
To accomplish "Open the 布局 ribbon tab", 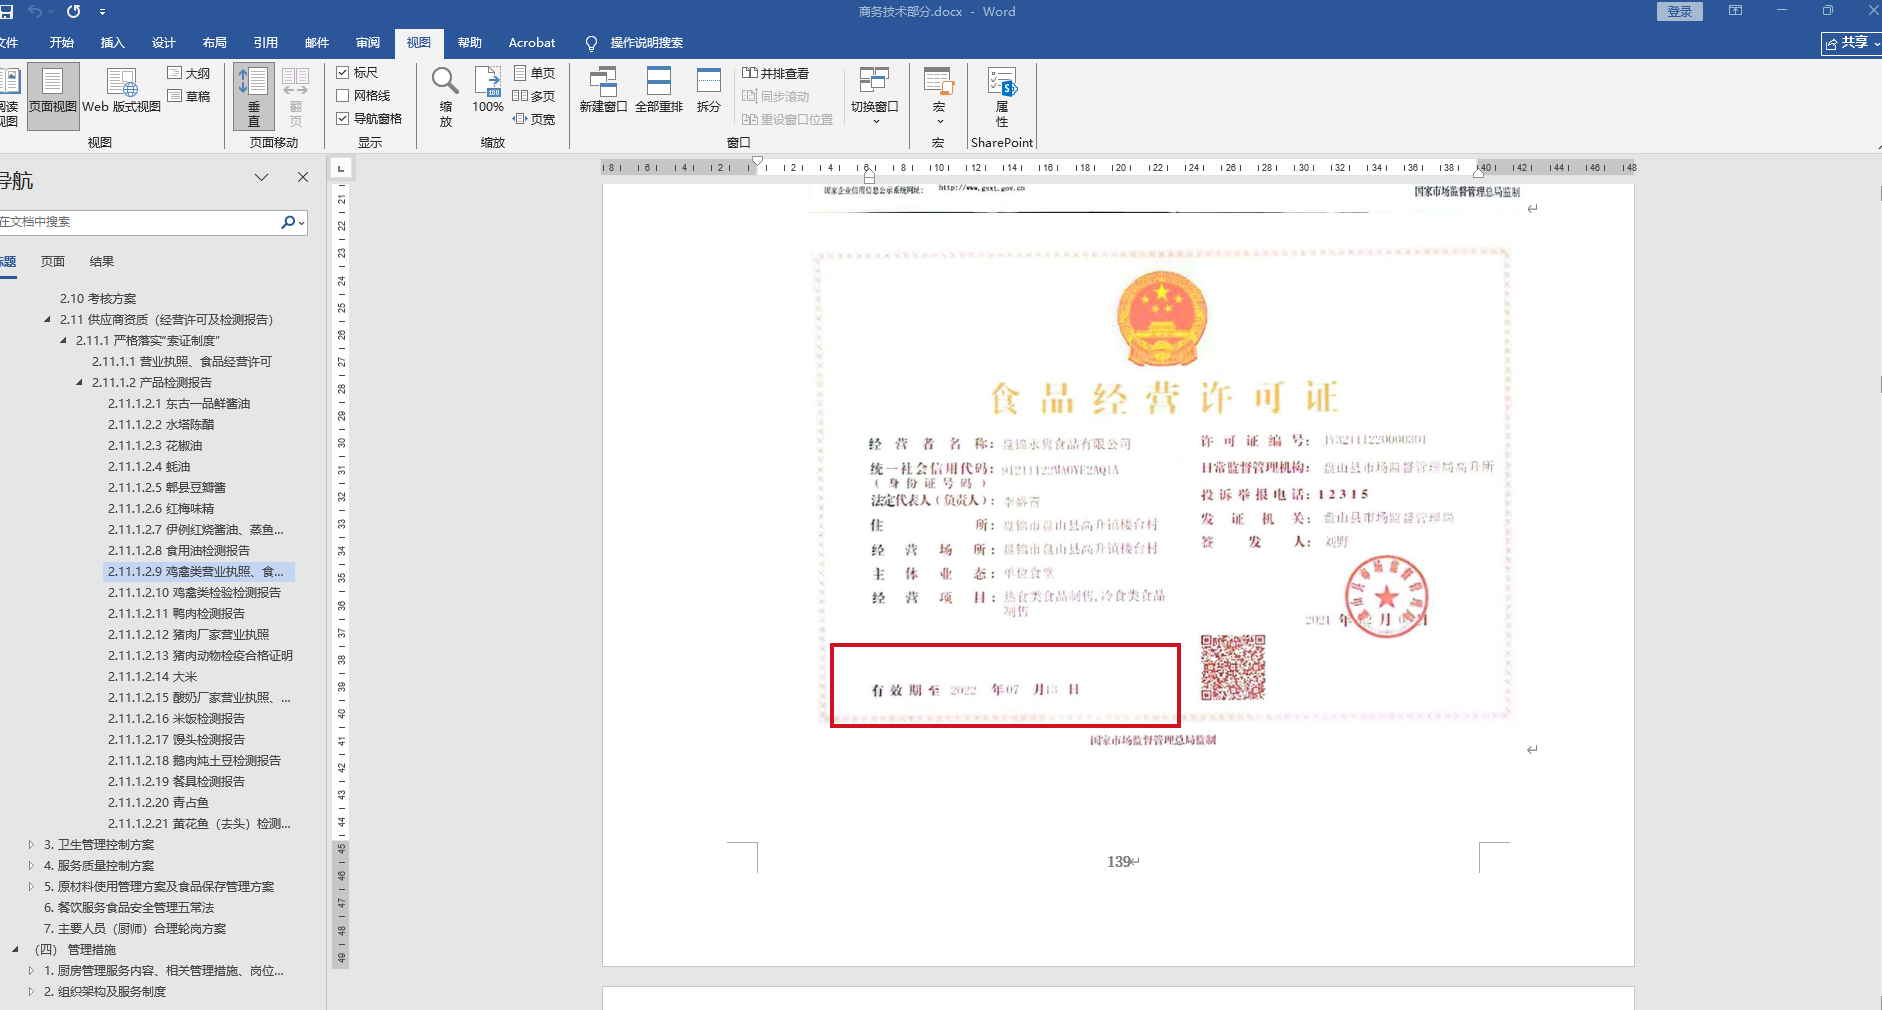I will 215,43.
